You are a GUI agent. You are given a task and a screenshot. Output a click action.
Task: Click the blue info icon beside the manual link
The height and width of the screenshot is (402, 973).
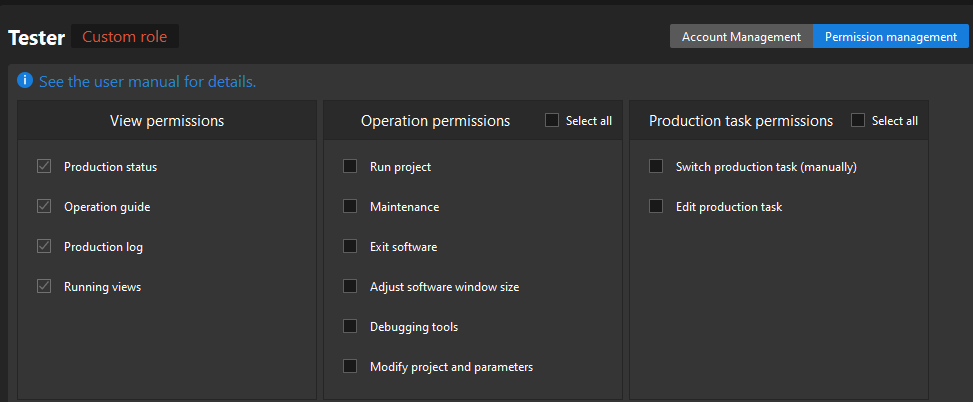[x=25, y=81]
